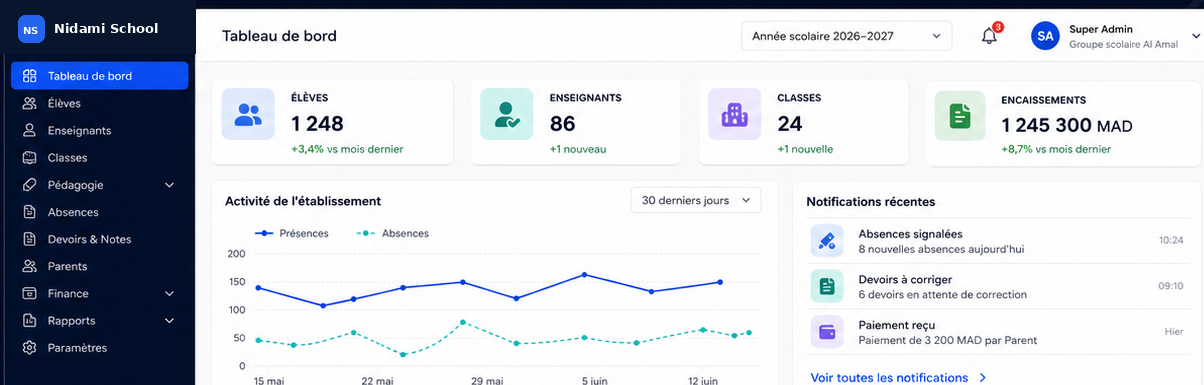The width and height of the screenshot is (1204, 385).
Task: Open the 30 derniers jours period dropdown
Action: 696,200
